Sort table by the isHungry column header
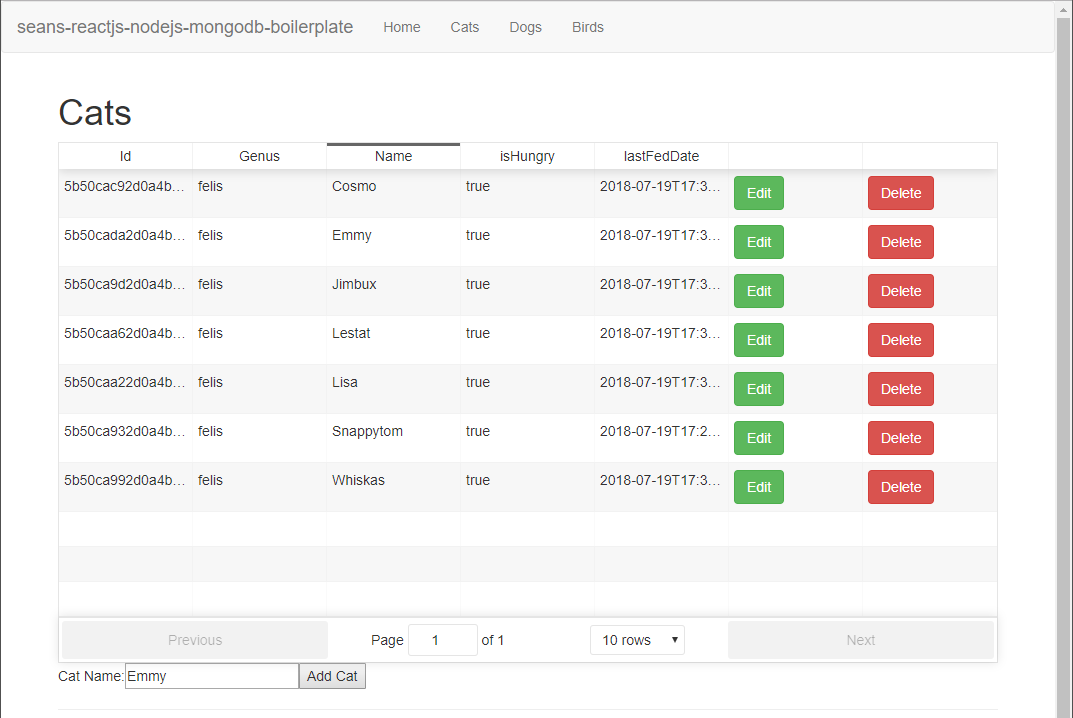Image resolution: width=1073 pixels, height=718 pixels. 527,156
